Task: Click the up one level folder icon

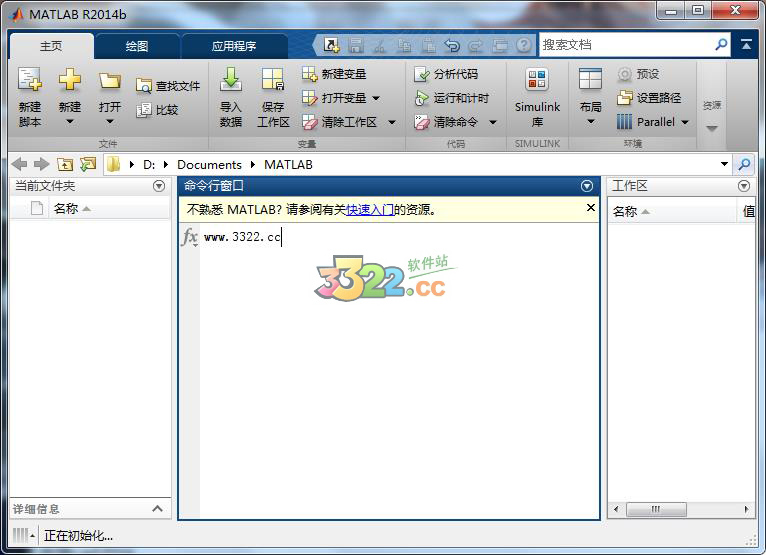Action: 64,164
